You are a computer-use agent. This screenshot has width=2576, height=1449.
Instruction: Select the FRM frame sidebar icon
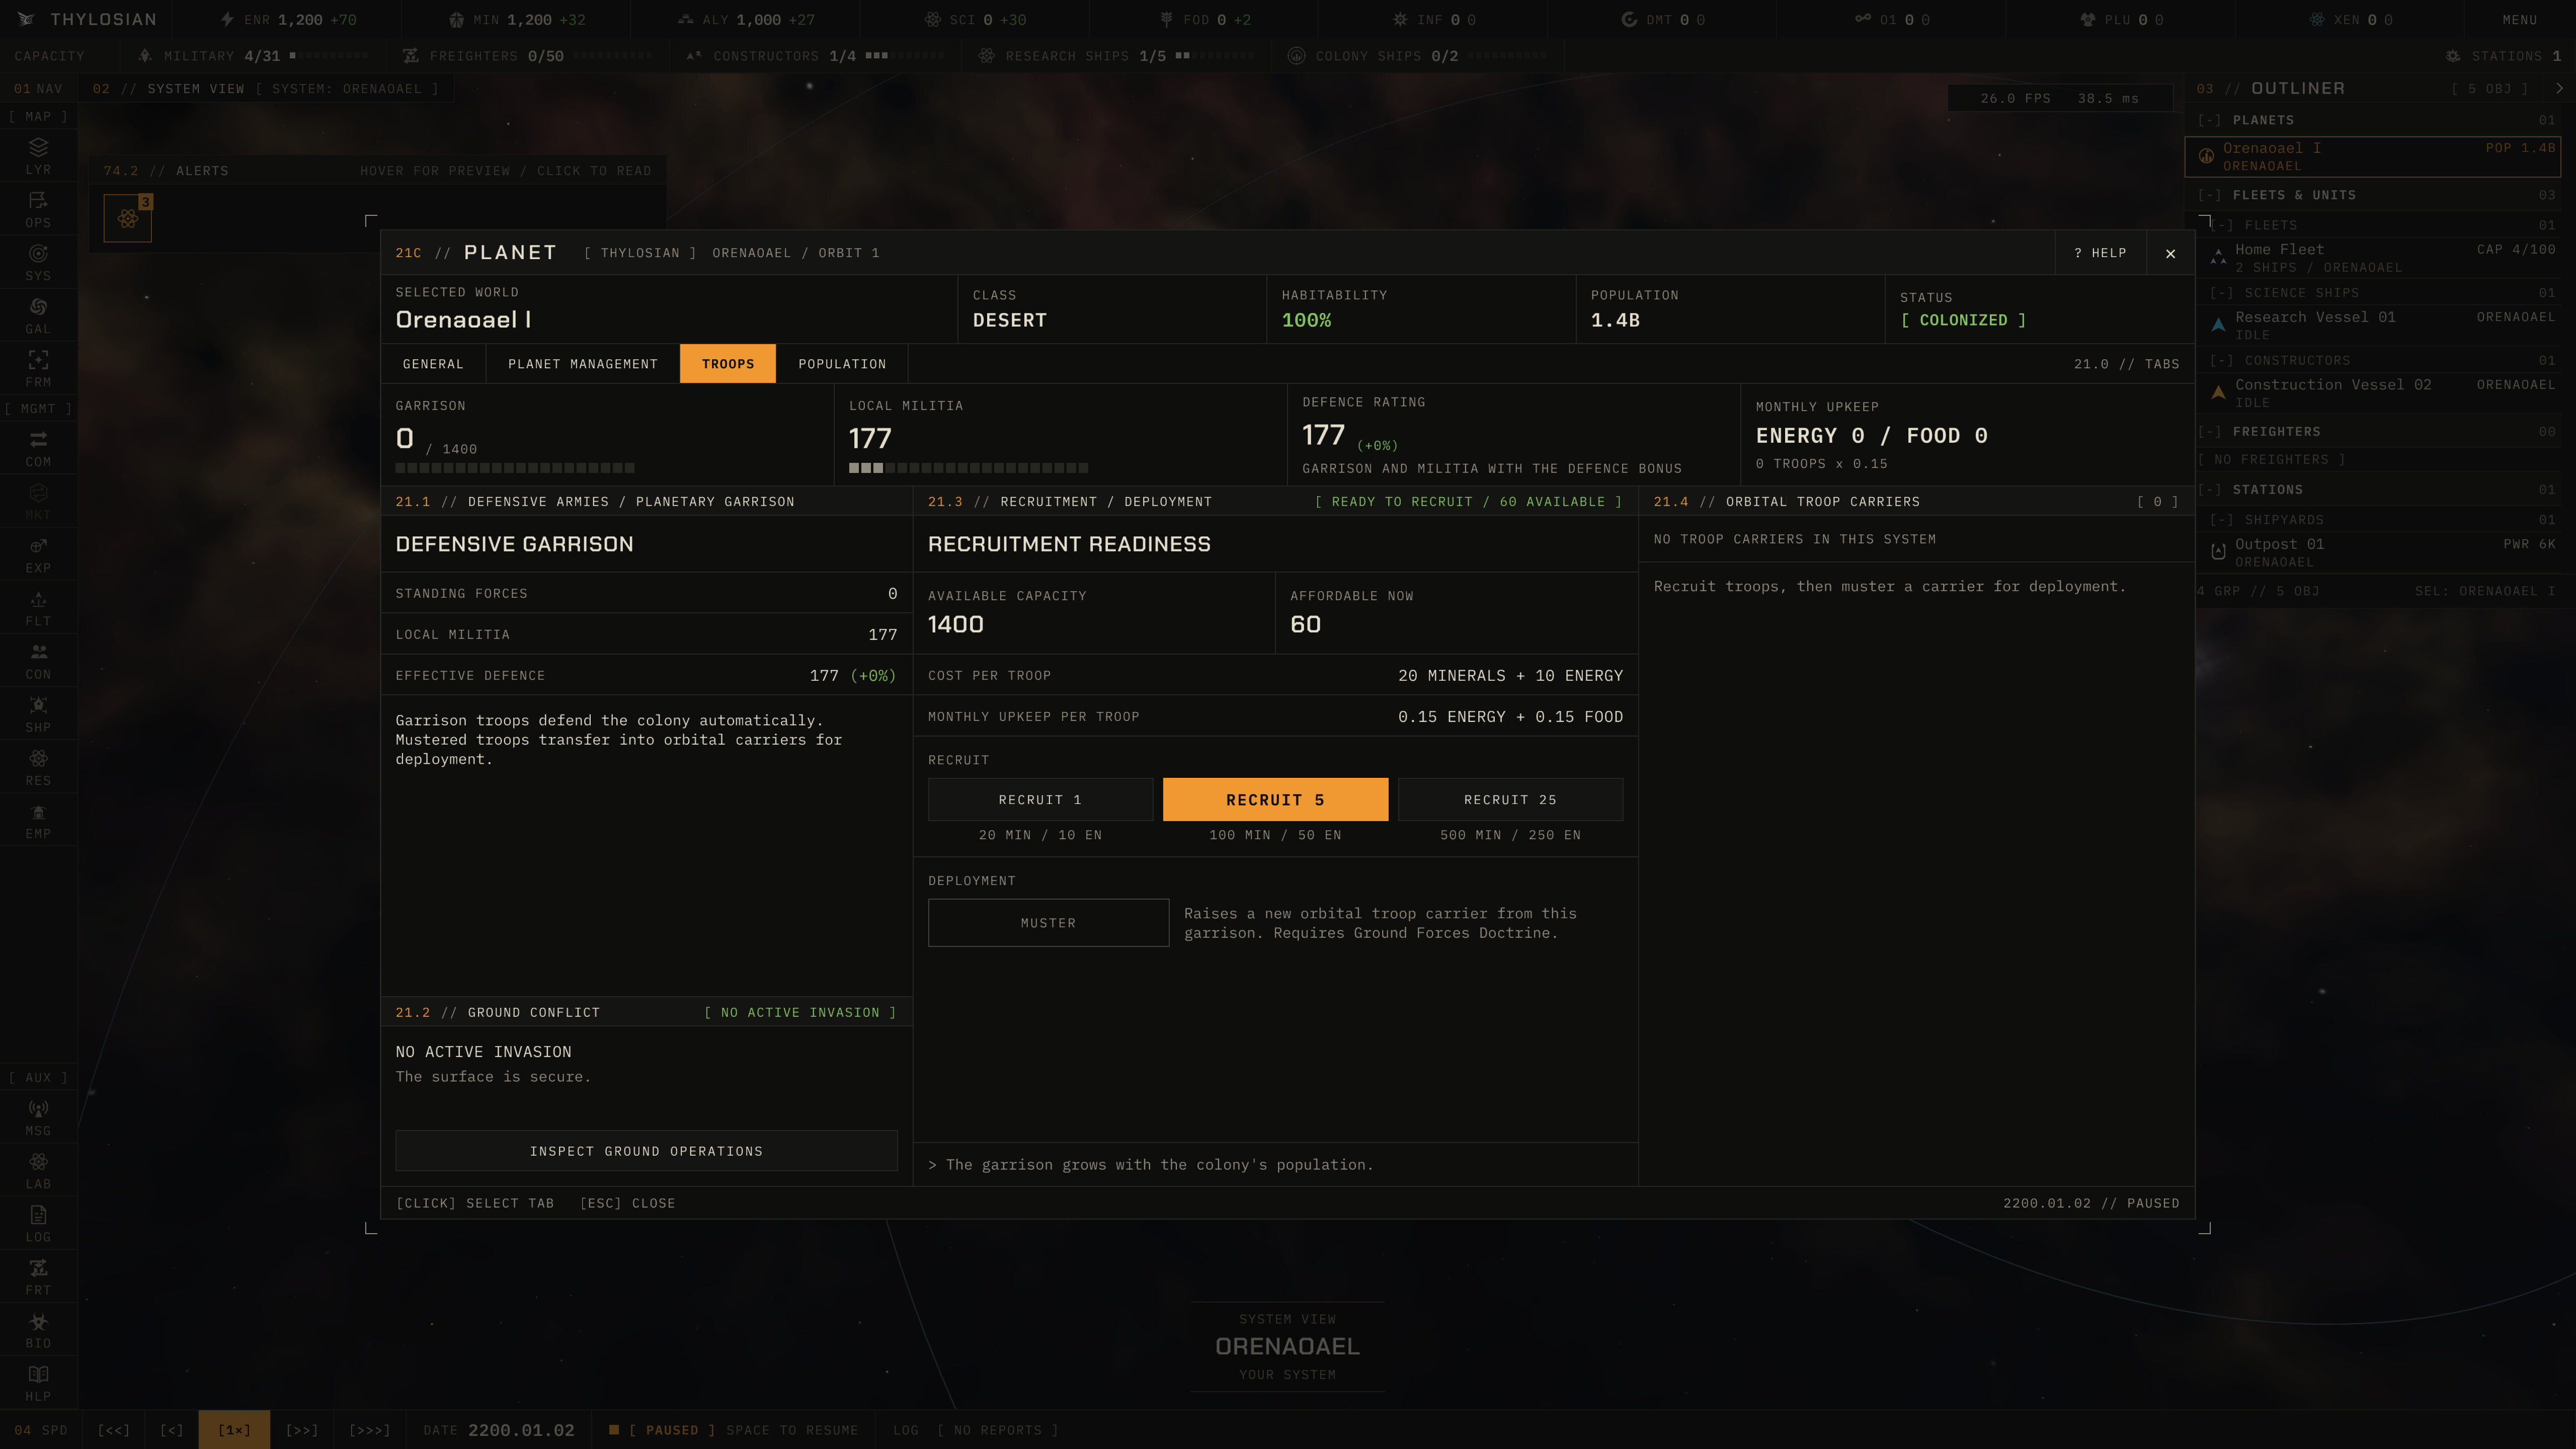click(38, 369)
